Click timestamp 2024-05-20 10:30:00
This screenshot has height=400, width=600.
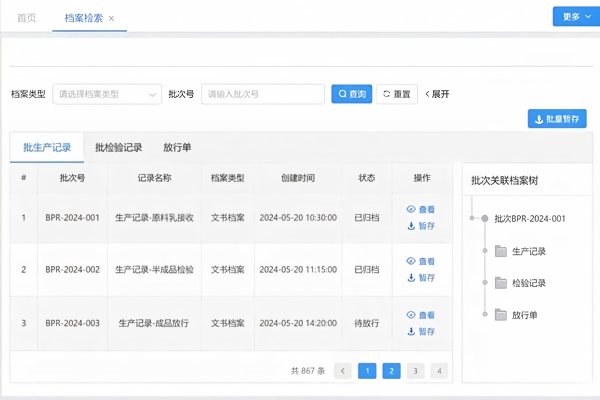(x=298, y=218)
